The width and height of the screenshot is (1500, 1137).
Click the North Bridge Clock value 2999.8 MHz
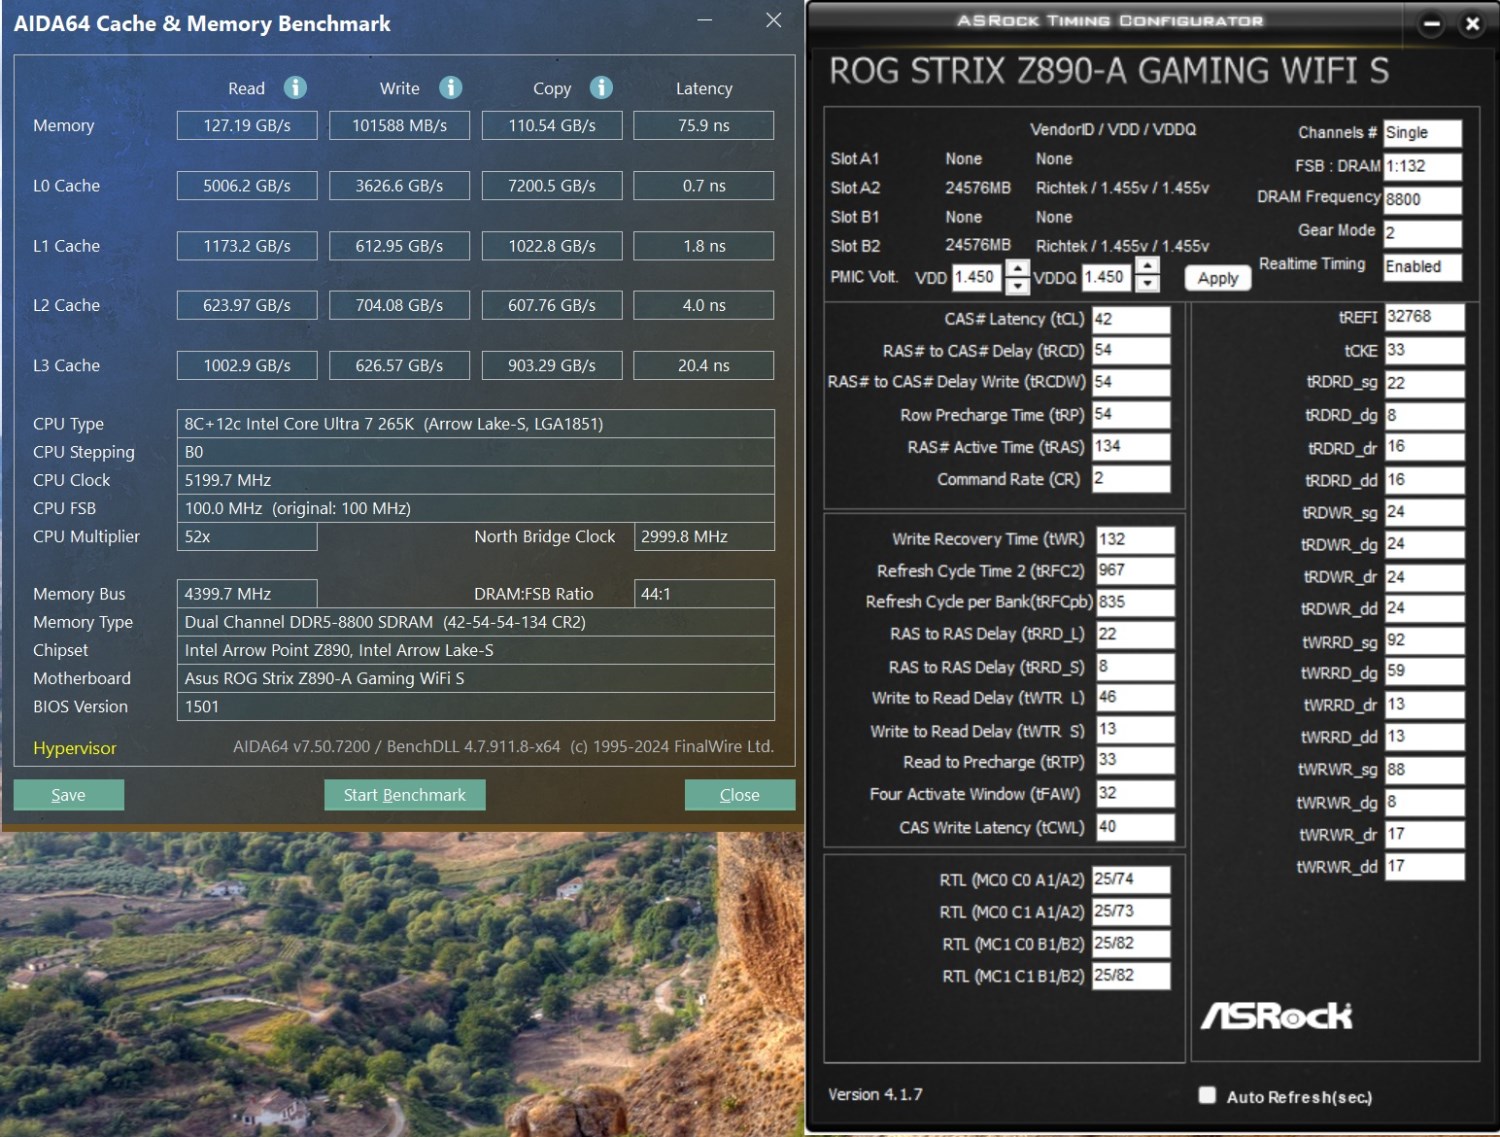[704, 537]
